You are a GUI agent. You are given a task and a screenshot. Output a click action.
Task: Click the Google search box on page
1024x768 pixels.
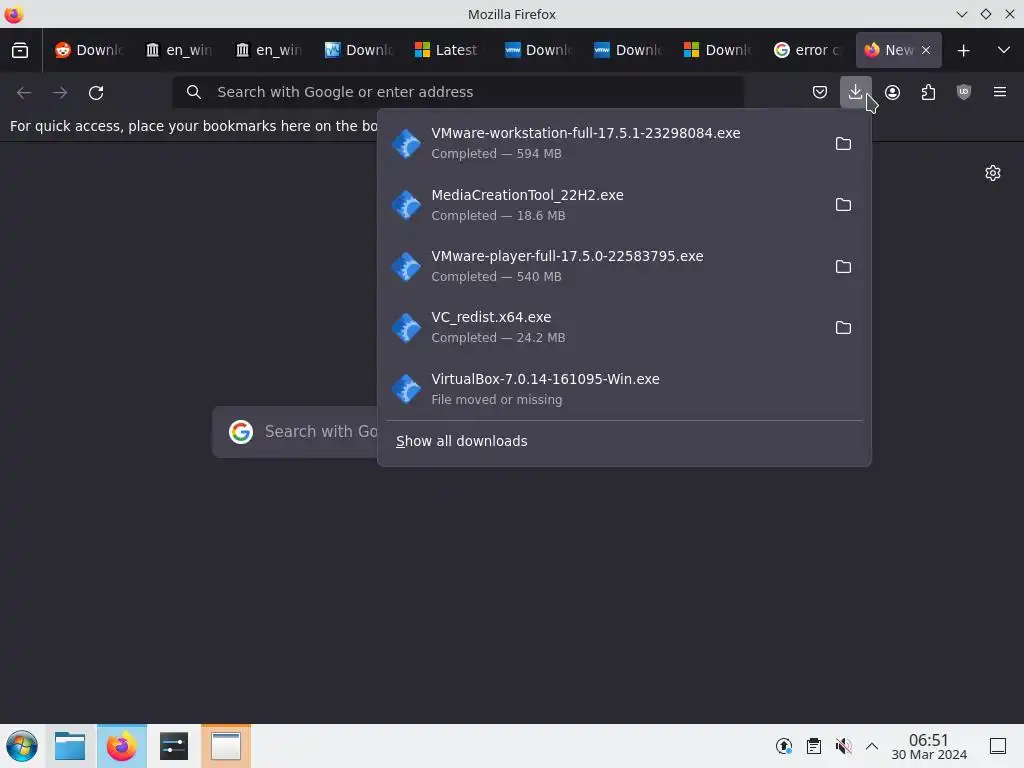[x=296, y=432]
